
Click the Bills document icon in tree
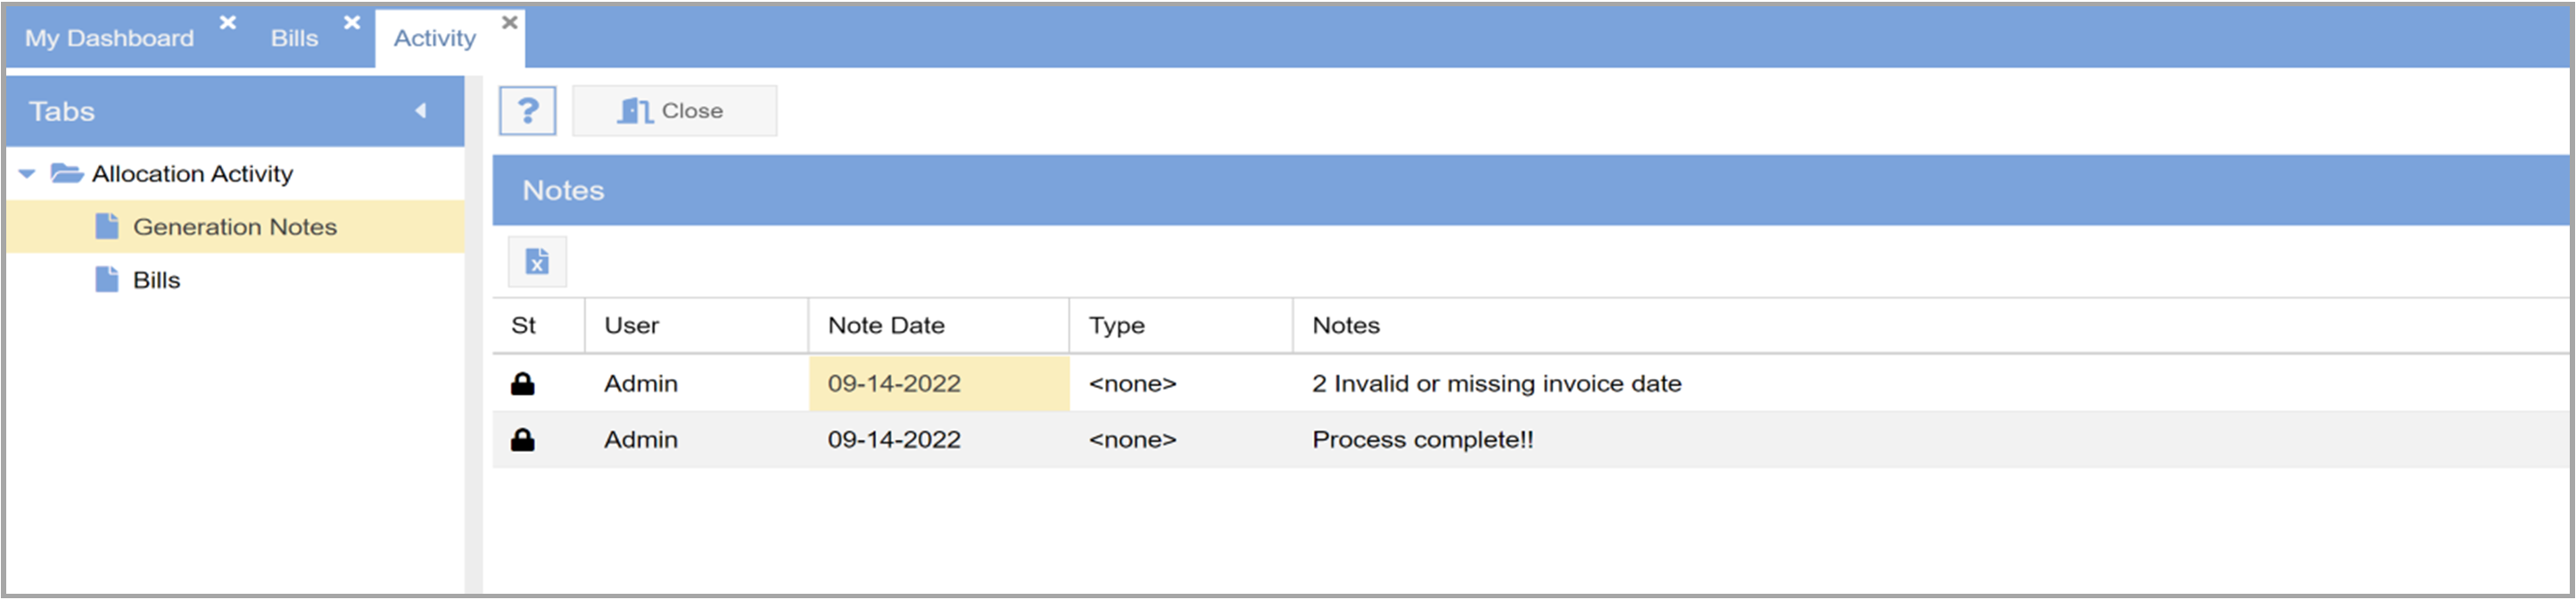pyautogui.click(x=107, y=280)
